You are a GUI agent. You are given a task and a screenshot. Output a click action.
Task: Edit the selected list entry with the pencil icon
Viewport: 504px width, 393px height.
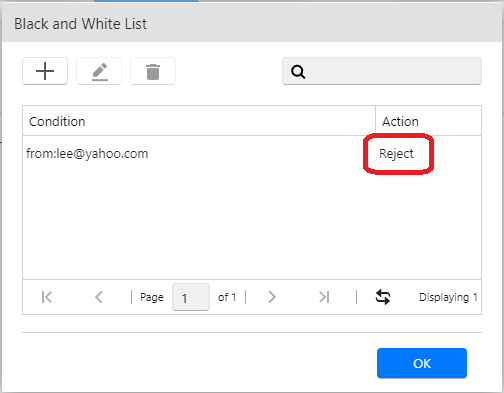[x=99, y=71]
